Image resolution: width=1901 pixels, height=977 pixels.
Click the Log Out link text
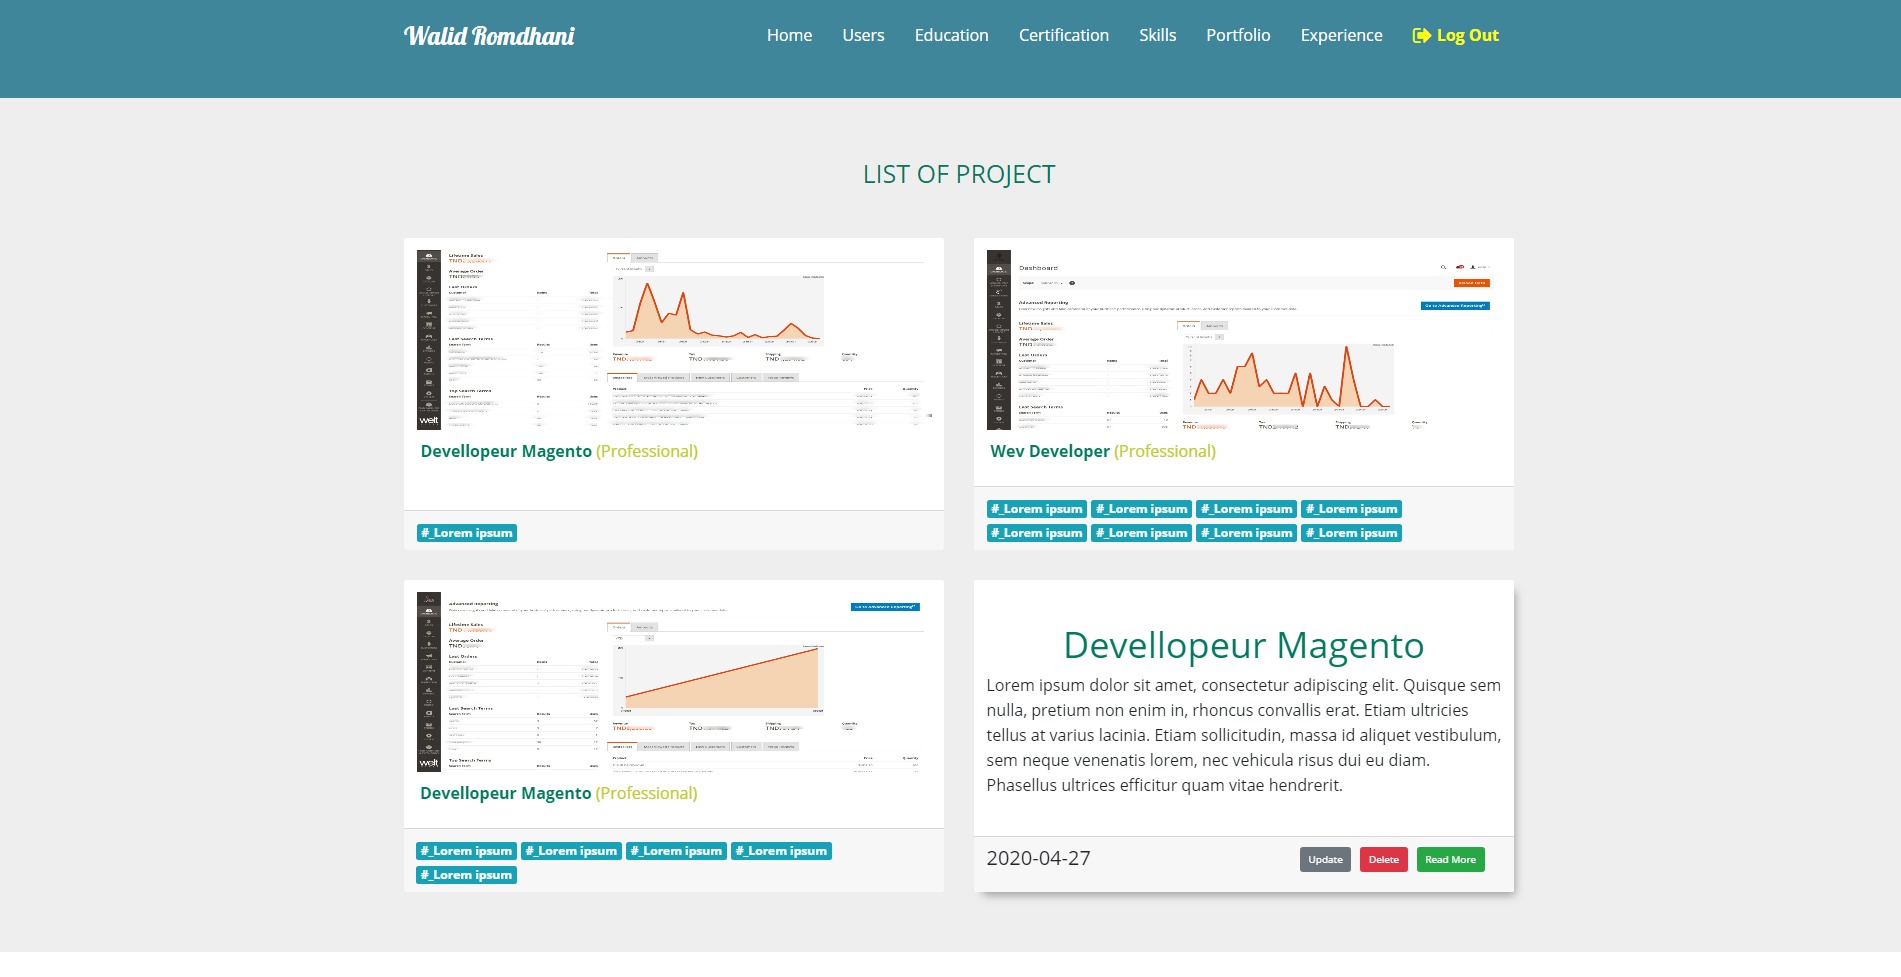[1467, 35]
